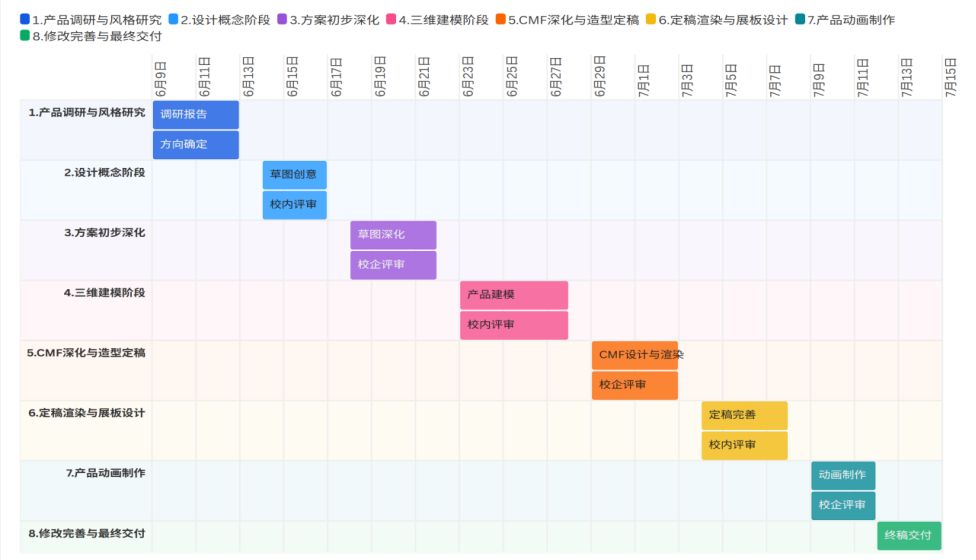Click the 7月1日 date header

644,80
